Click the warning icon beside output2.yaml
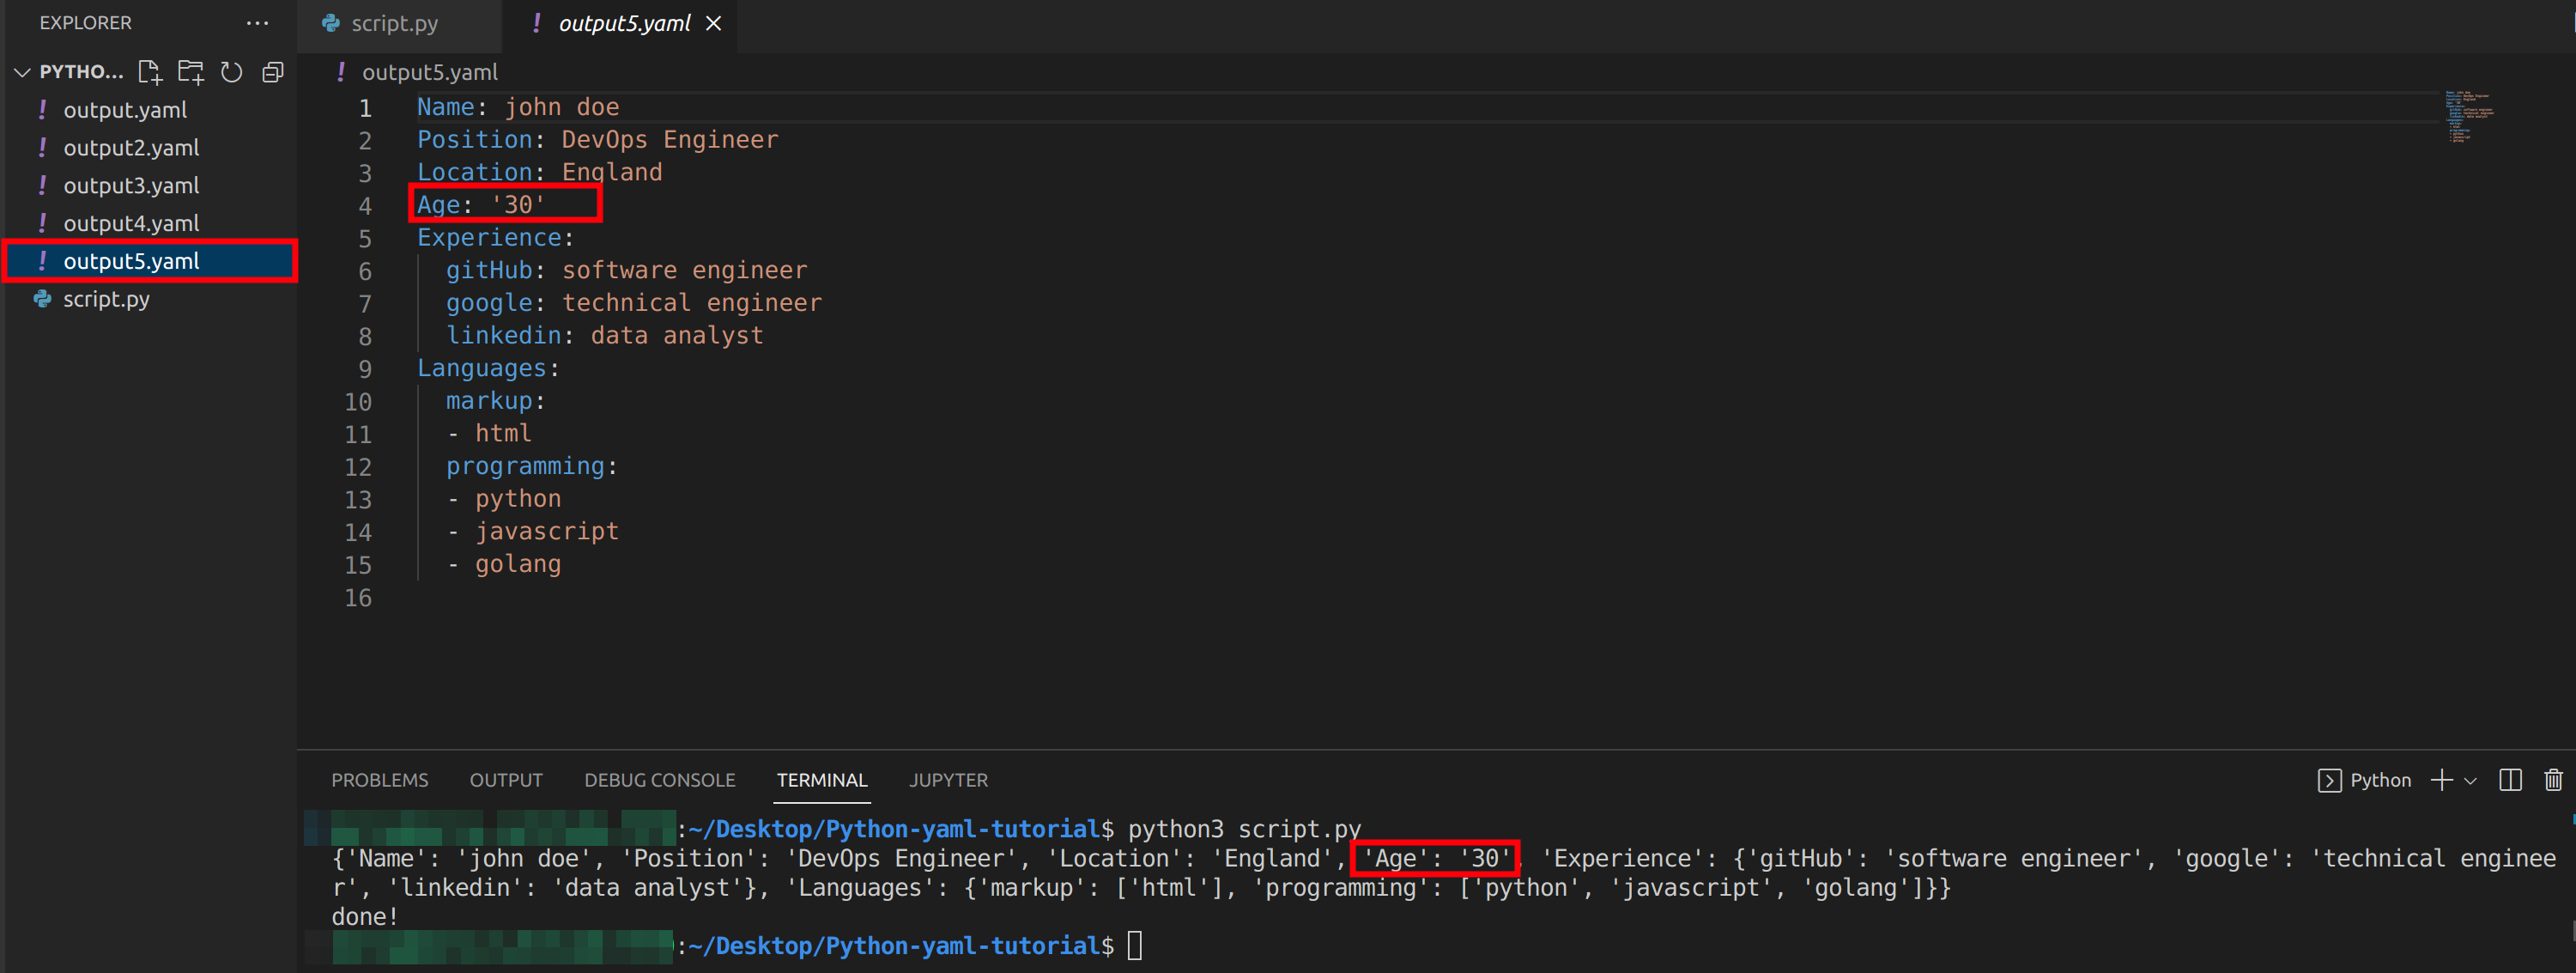 coord(43,147)
